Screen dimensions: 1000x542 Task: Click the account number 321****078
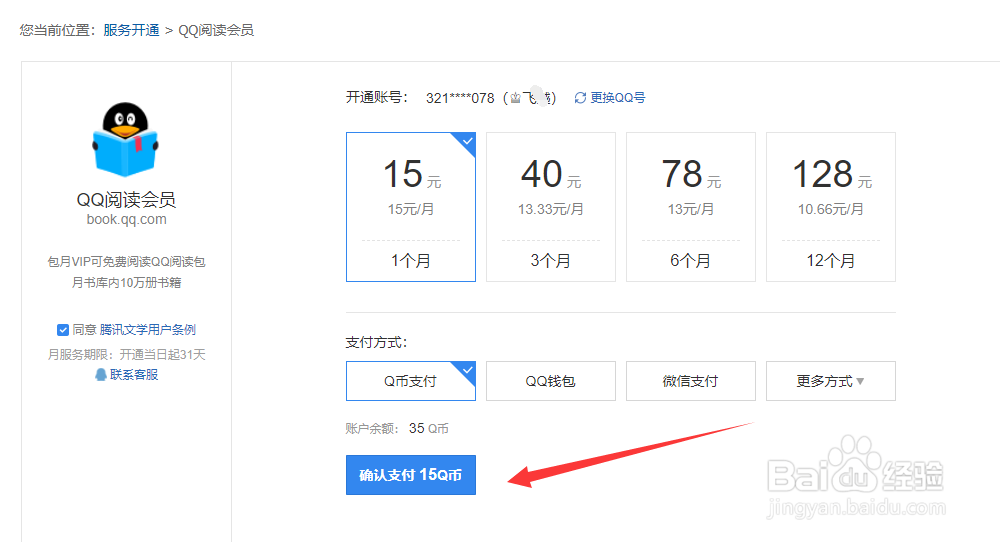point(460,98)
